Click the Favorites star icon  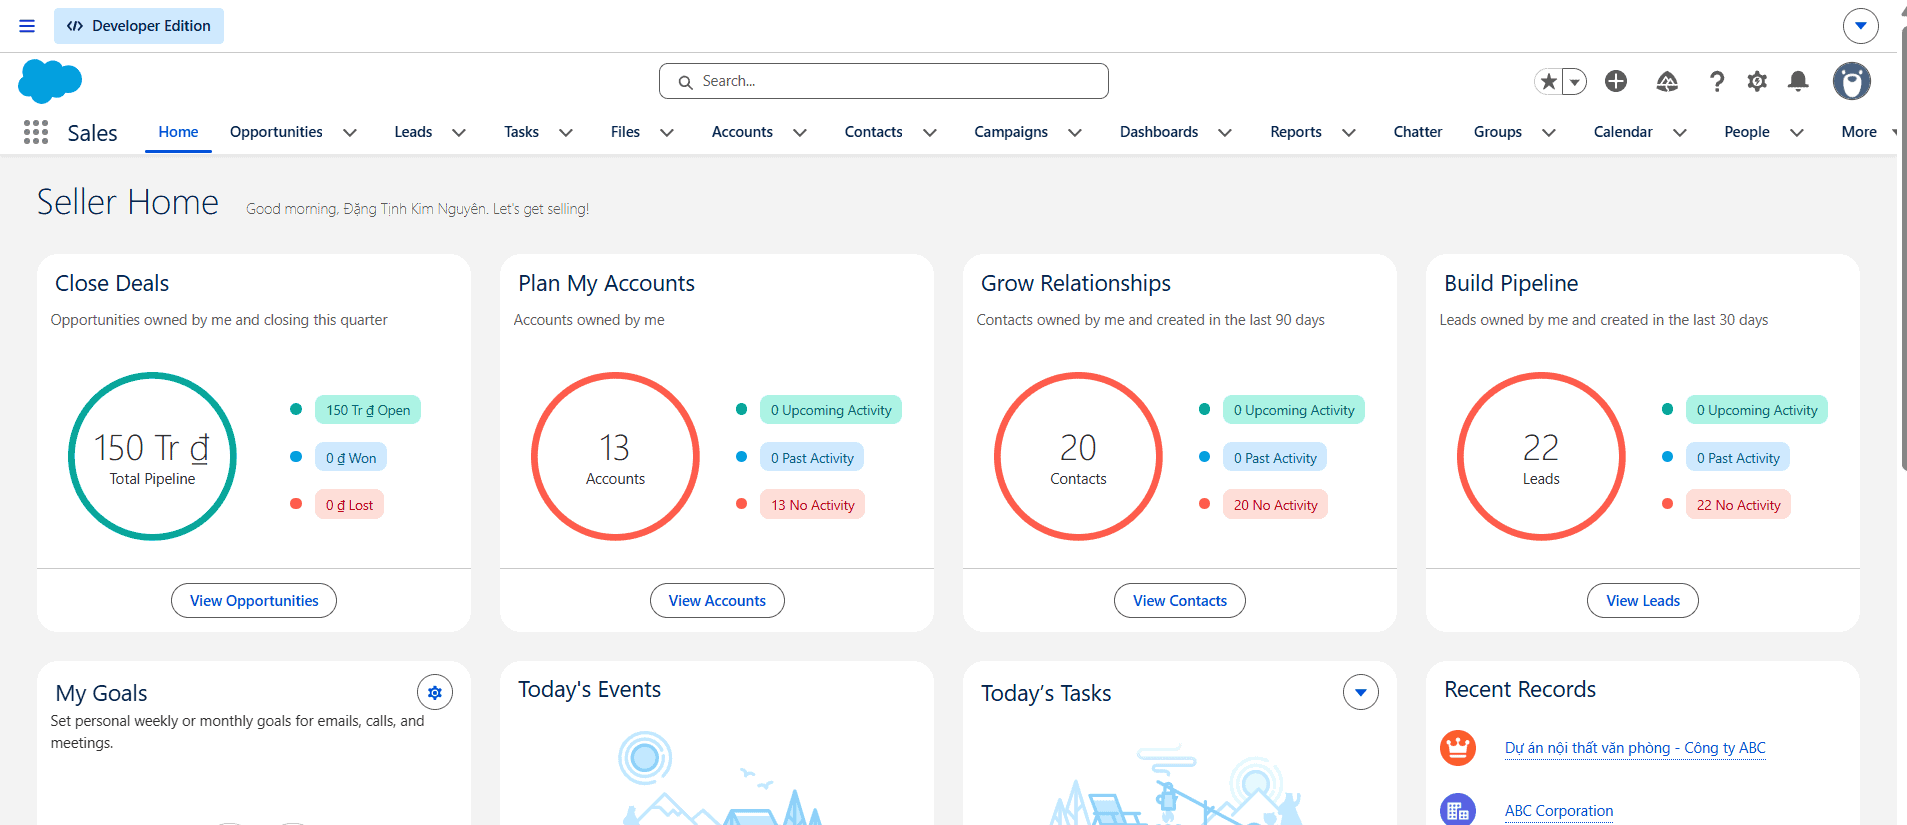click(1549, 81)
